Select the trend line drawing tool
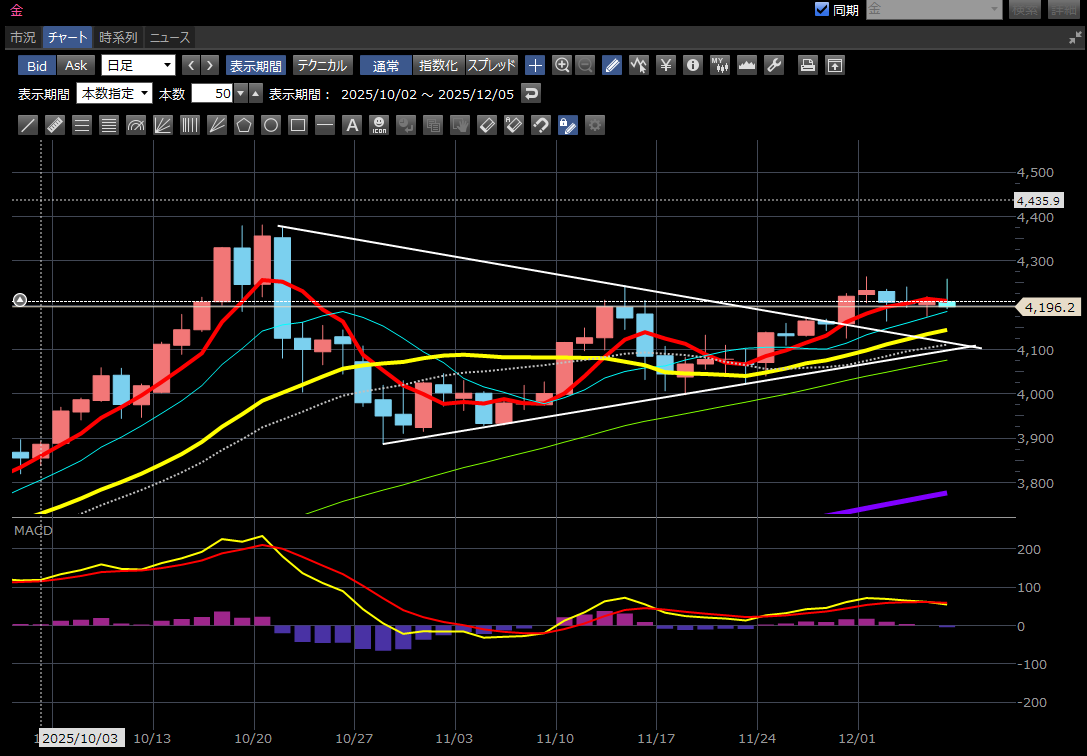Screen dimensions: 1087x756 click(x=28, y=126)
